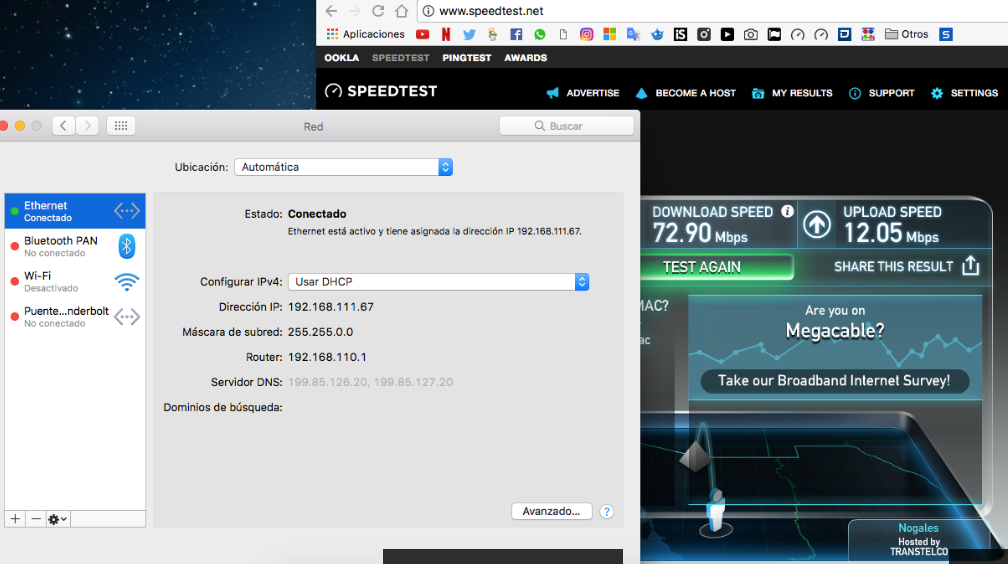The height and width of the screenshot is (564, 1008).
Task: Open the ADVERTISE link
Action: pos(583,93)
